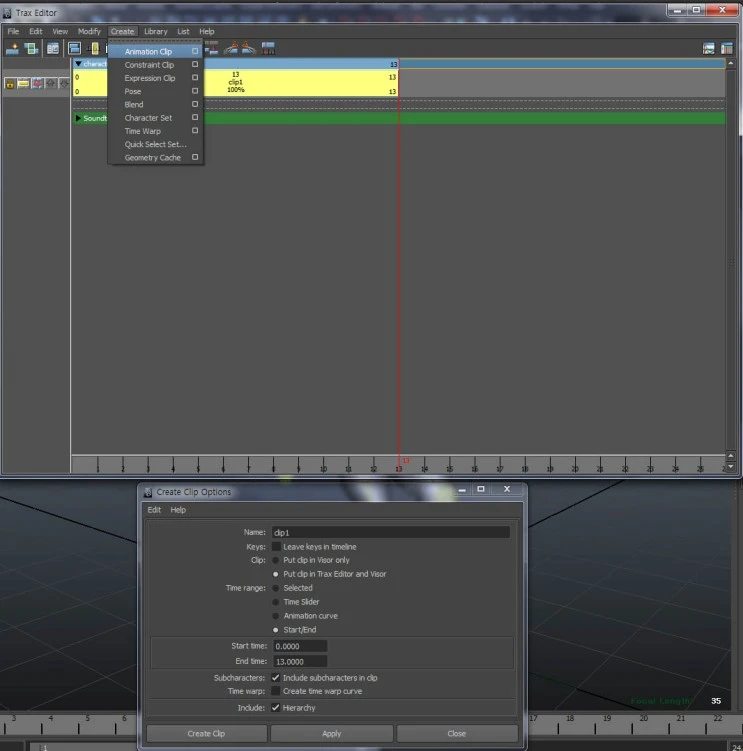743x751 pixels.
Task: Click the Frame All toolbar icon
Action: coord(74,48)
